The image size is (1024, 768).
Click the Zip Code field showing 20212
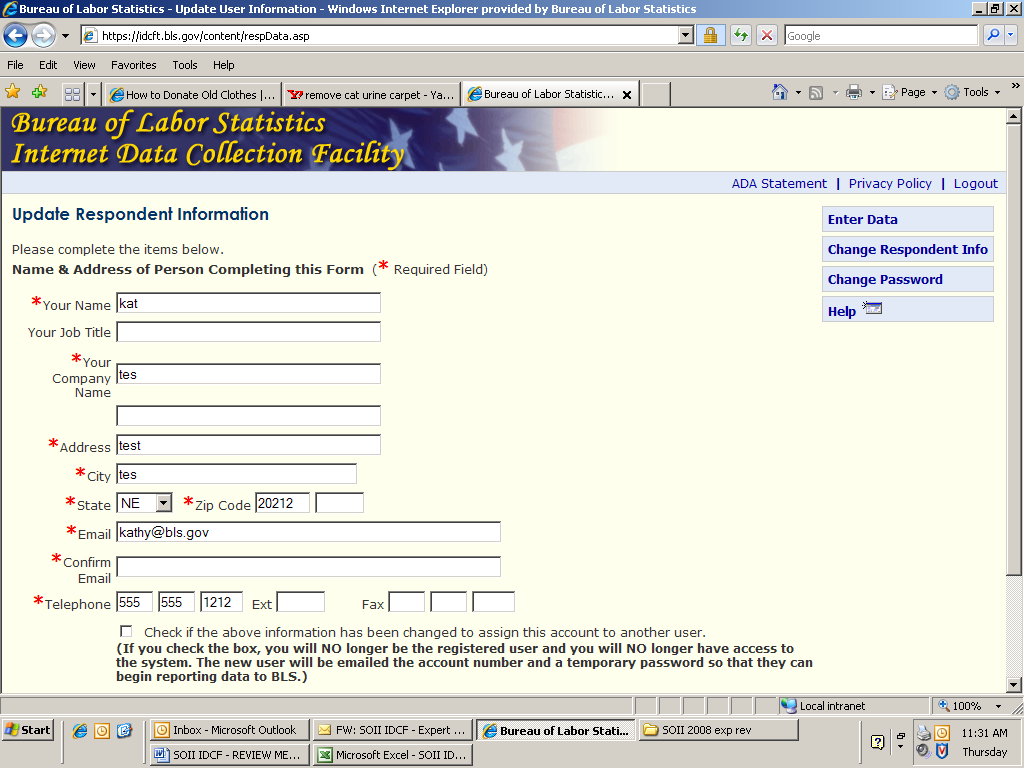[x=282, y=503]
